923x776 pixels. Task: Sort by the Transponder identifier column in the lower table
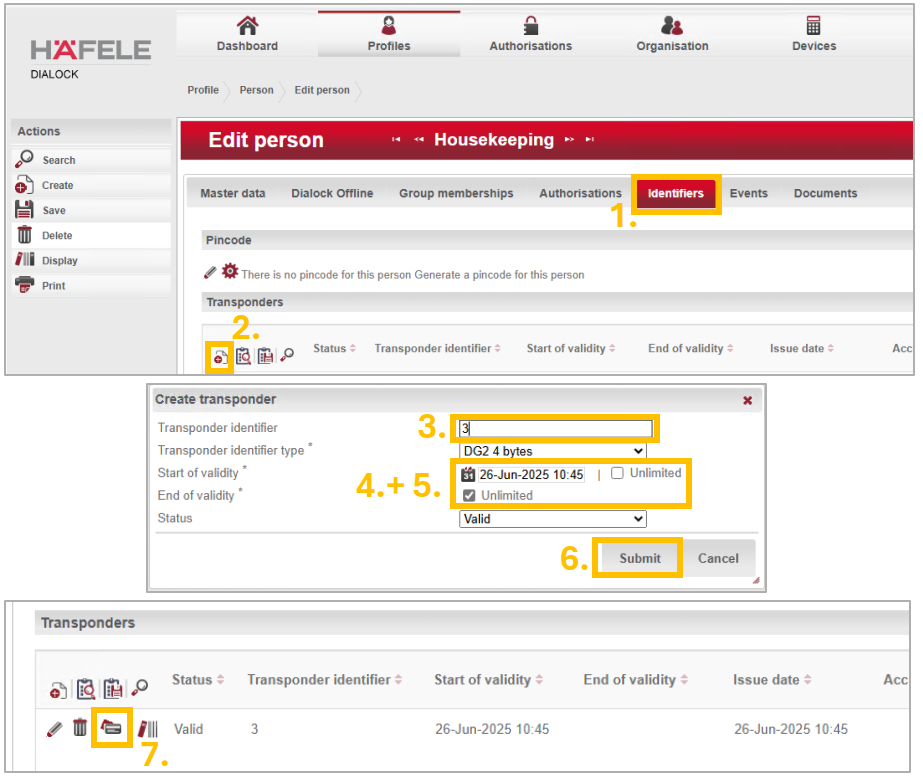click(x=319, y=679)
